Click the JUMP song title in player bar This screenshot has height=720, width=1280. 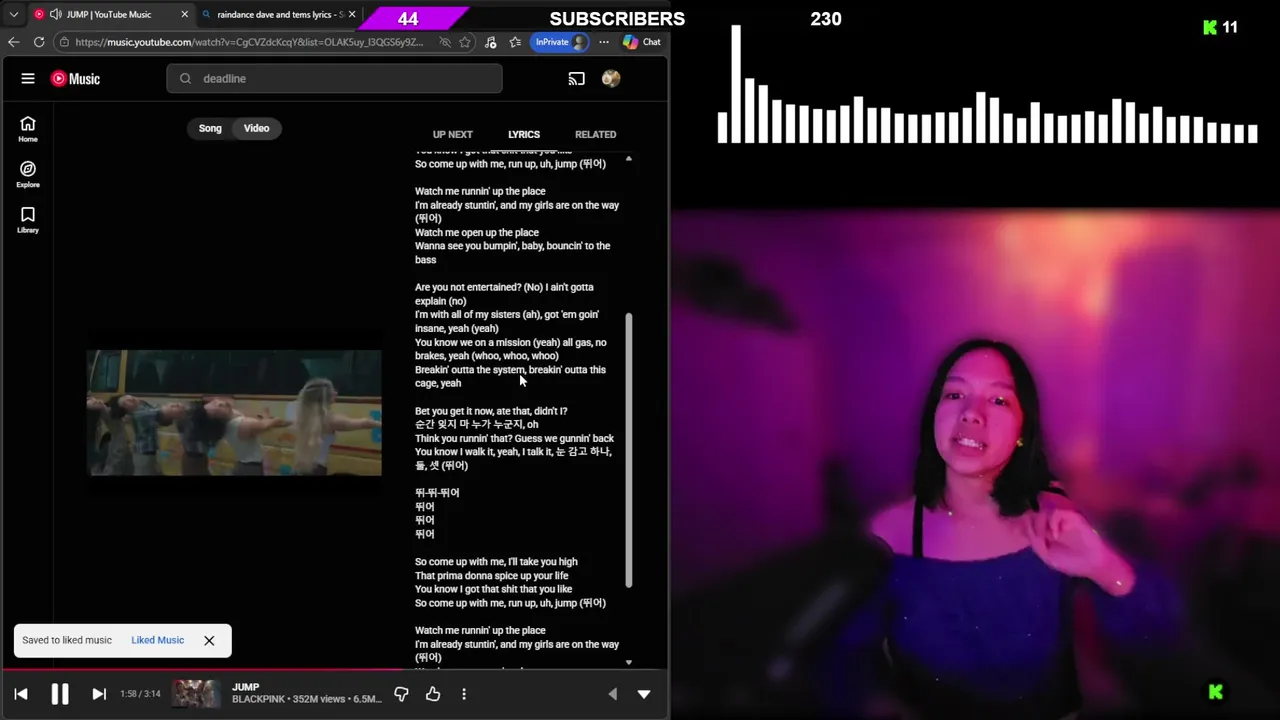pos(246,687)
